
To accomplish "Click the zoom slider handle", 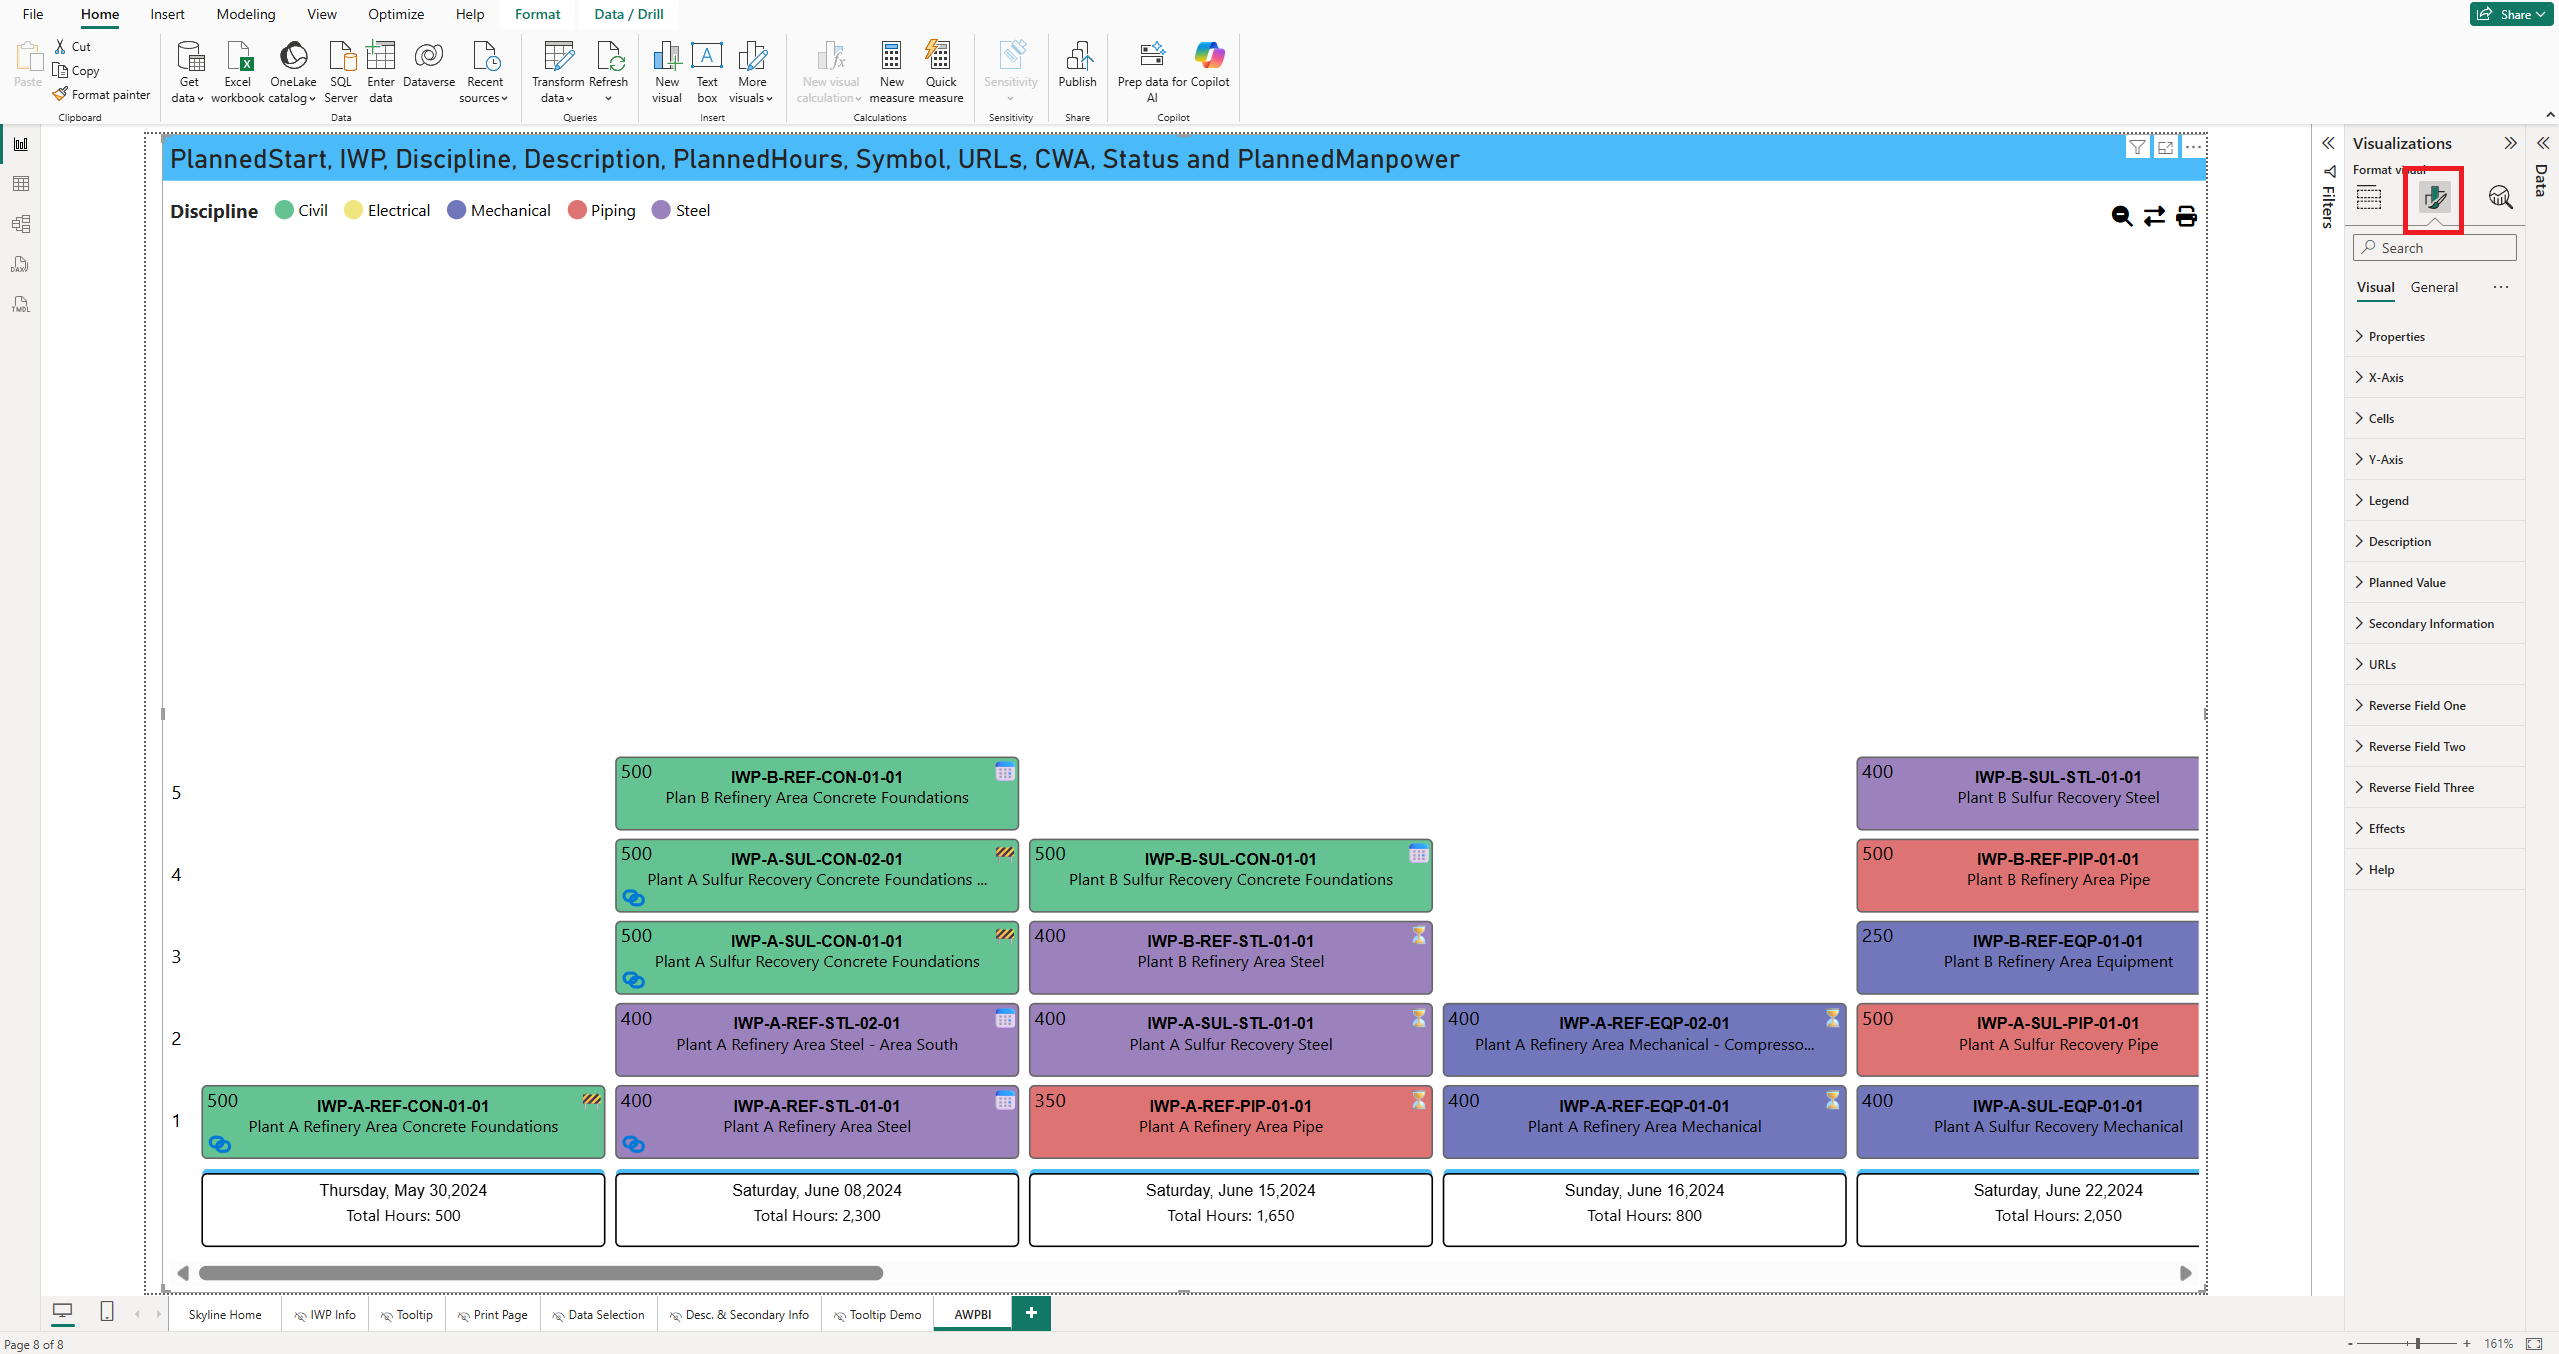I will point(2418,1343).
